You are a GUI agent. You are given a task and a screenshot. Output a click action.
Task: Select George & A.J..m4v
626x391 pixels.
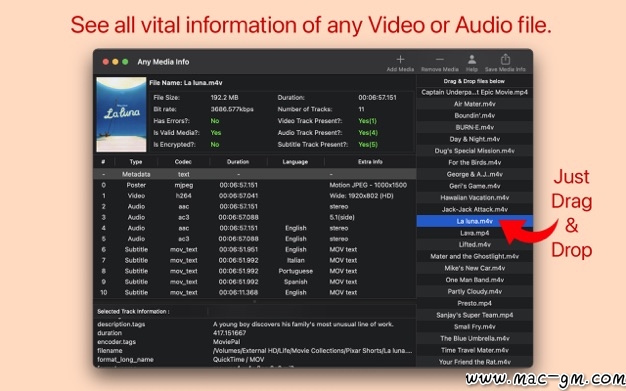[x=474, y=174]
